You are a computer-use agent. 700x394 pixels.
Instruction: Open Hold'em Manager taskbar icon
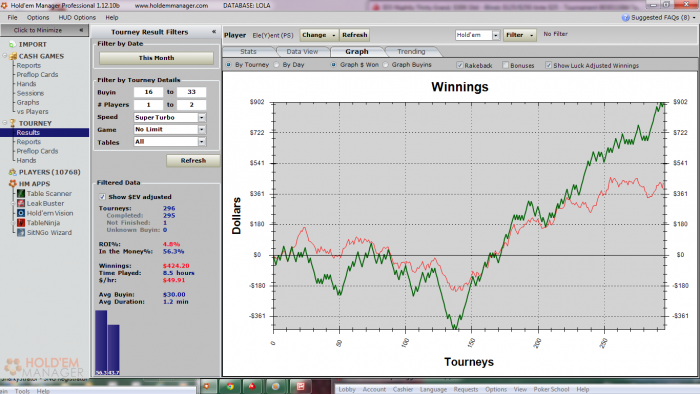[206, 386]
